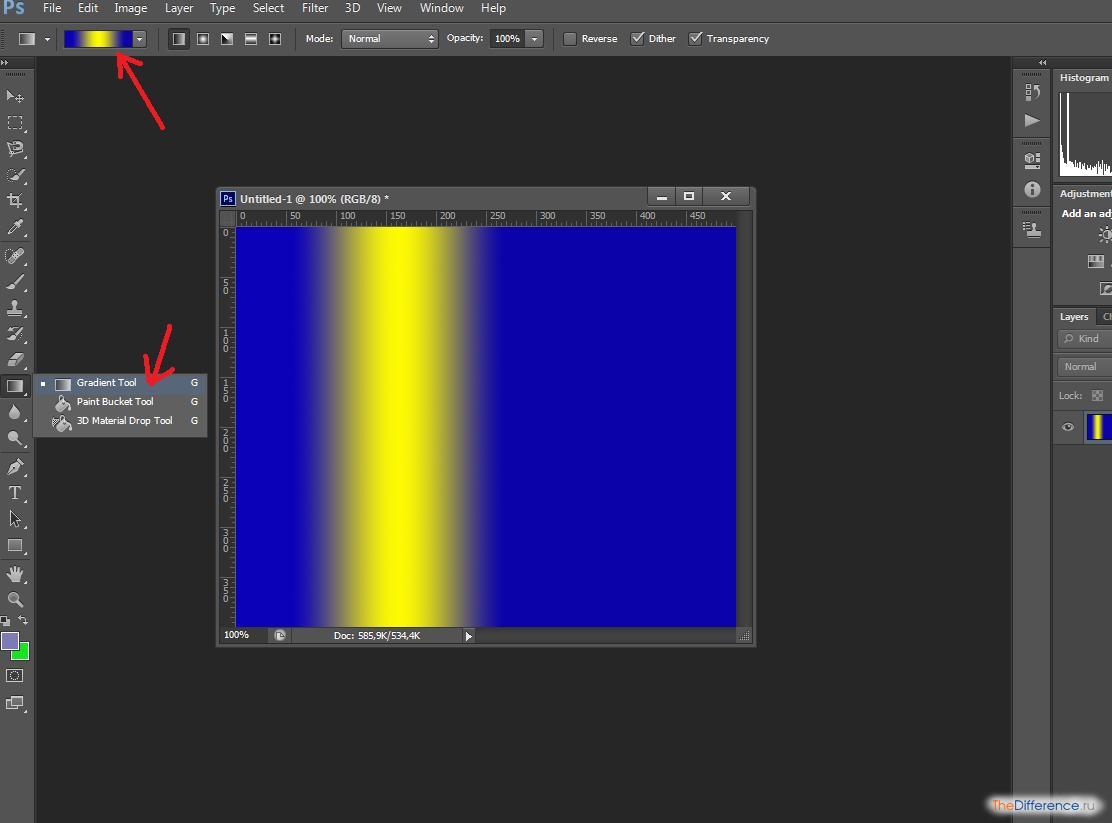Select the Dodge tool
This screenshot has width=1112, height=823.
15,438
